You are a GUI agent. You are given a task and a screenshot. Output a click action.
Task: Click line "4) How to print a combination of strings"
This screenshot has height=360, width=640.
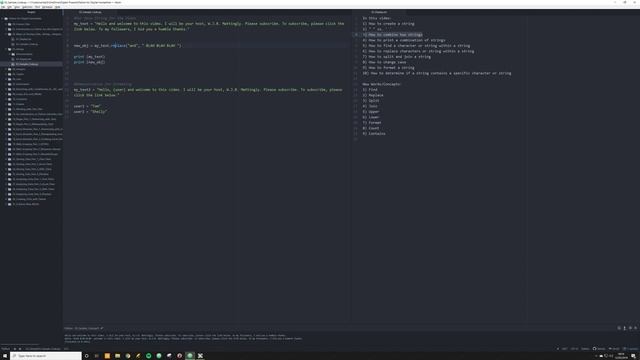[404, 40]
